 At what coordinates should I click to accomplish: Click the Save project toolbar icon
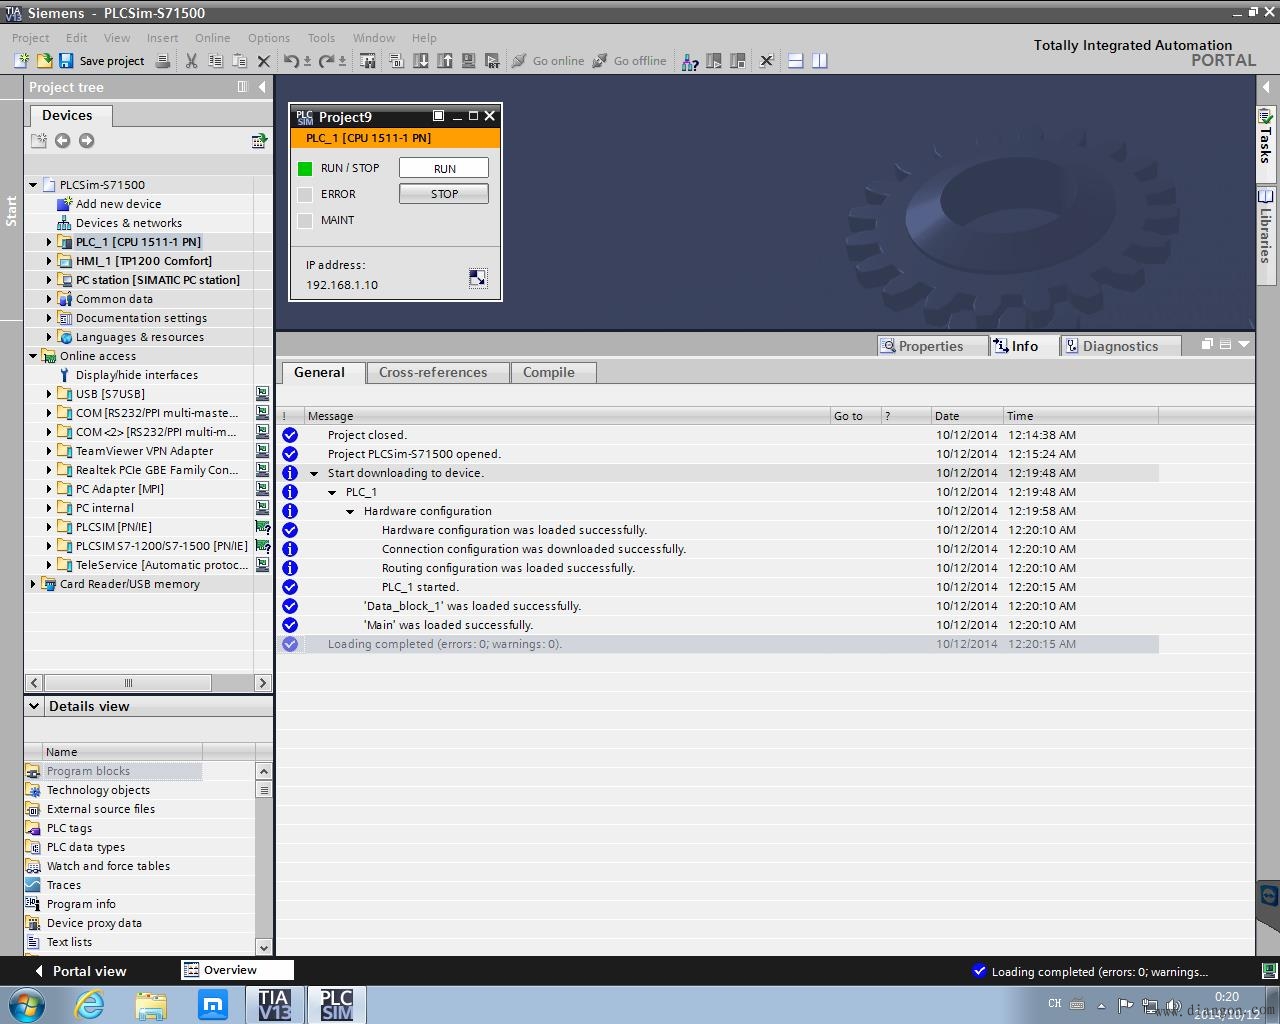(66, 61)
